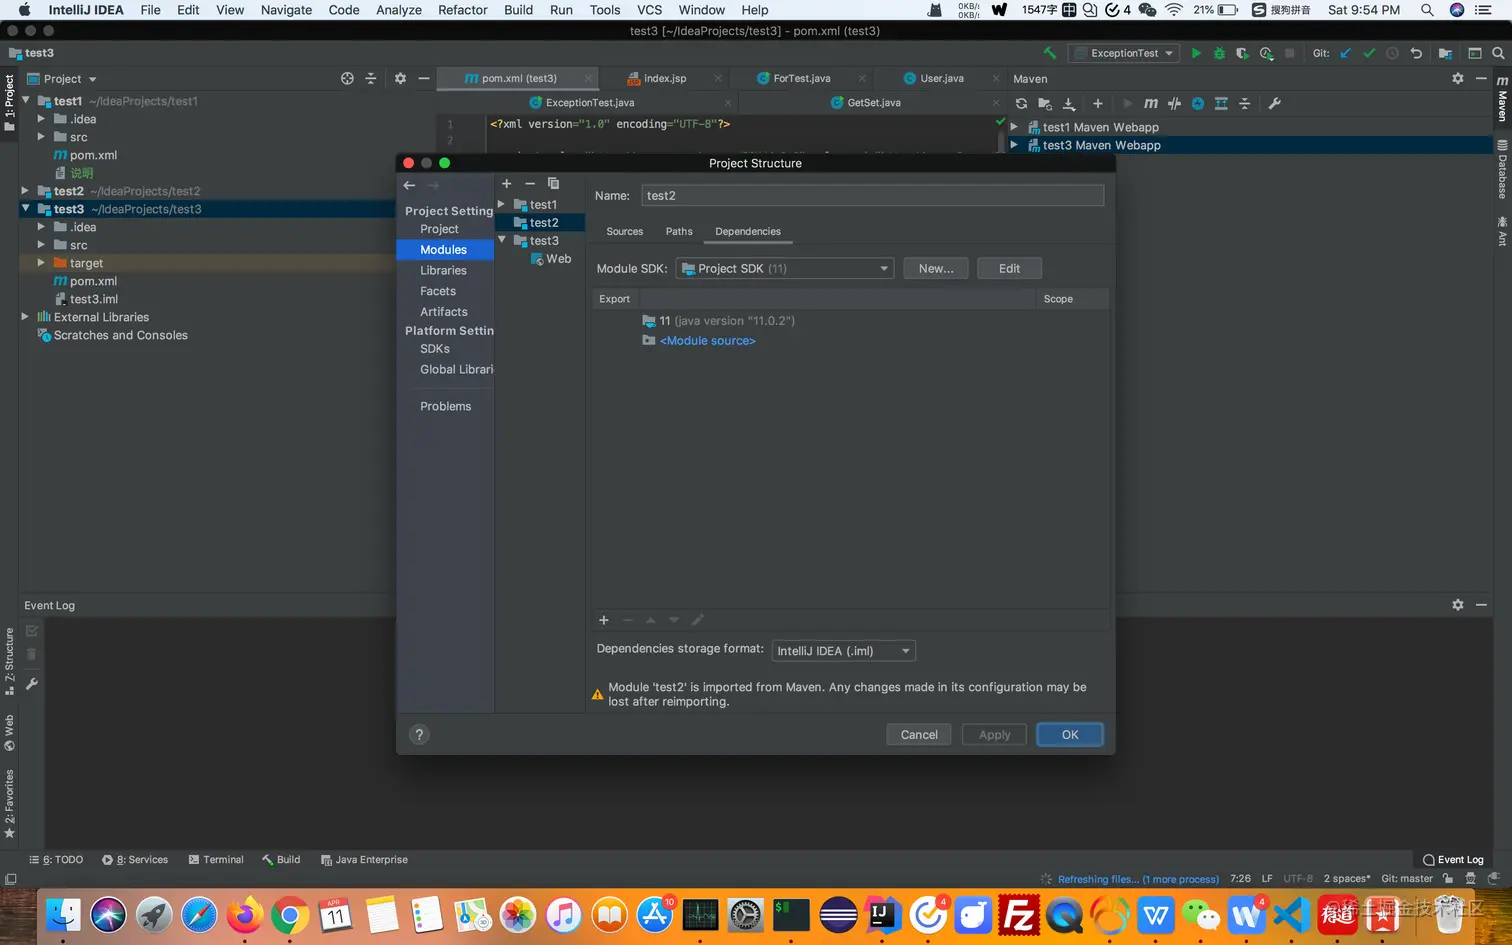Open the Refactor menu
This screenshot has width=1512, height=945.
click(463, 10)
